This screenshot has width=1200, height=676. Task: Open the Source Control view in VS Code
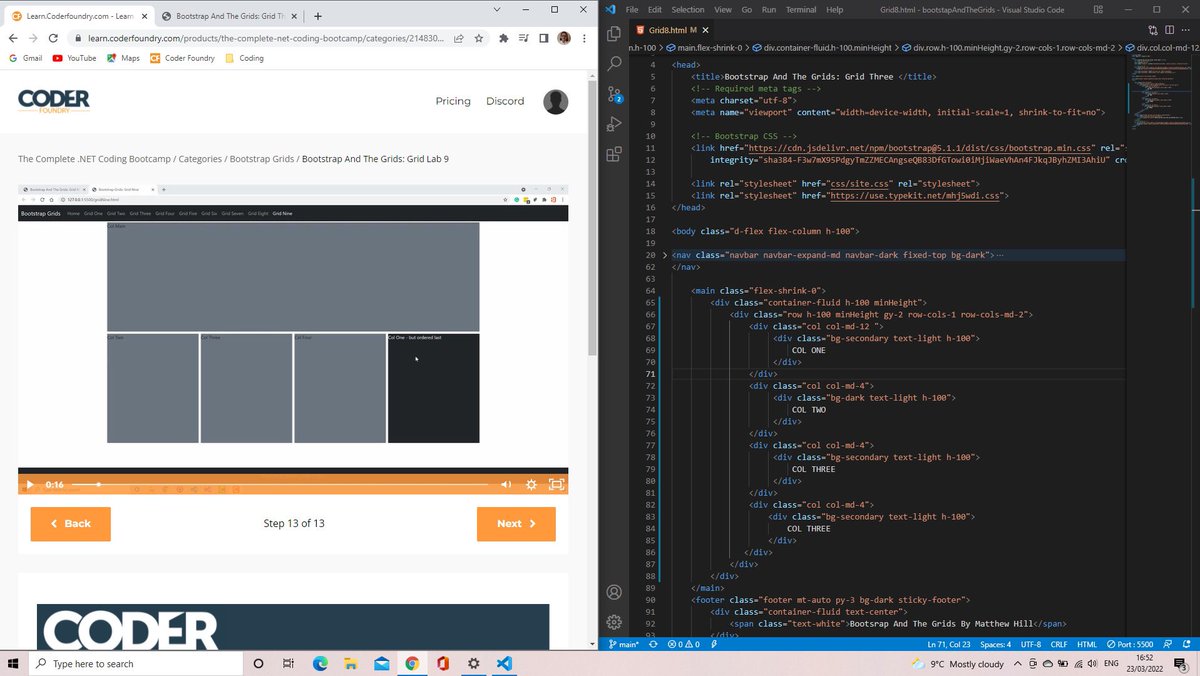(614, 92)
